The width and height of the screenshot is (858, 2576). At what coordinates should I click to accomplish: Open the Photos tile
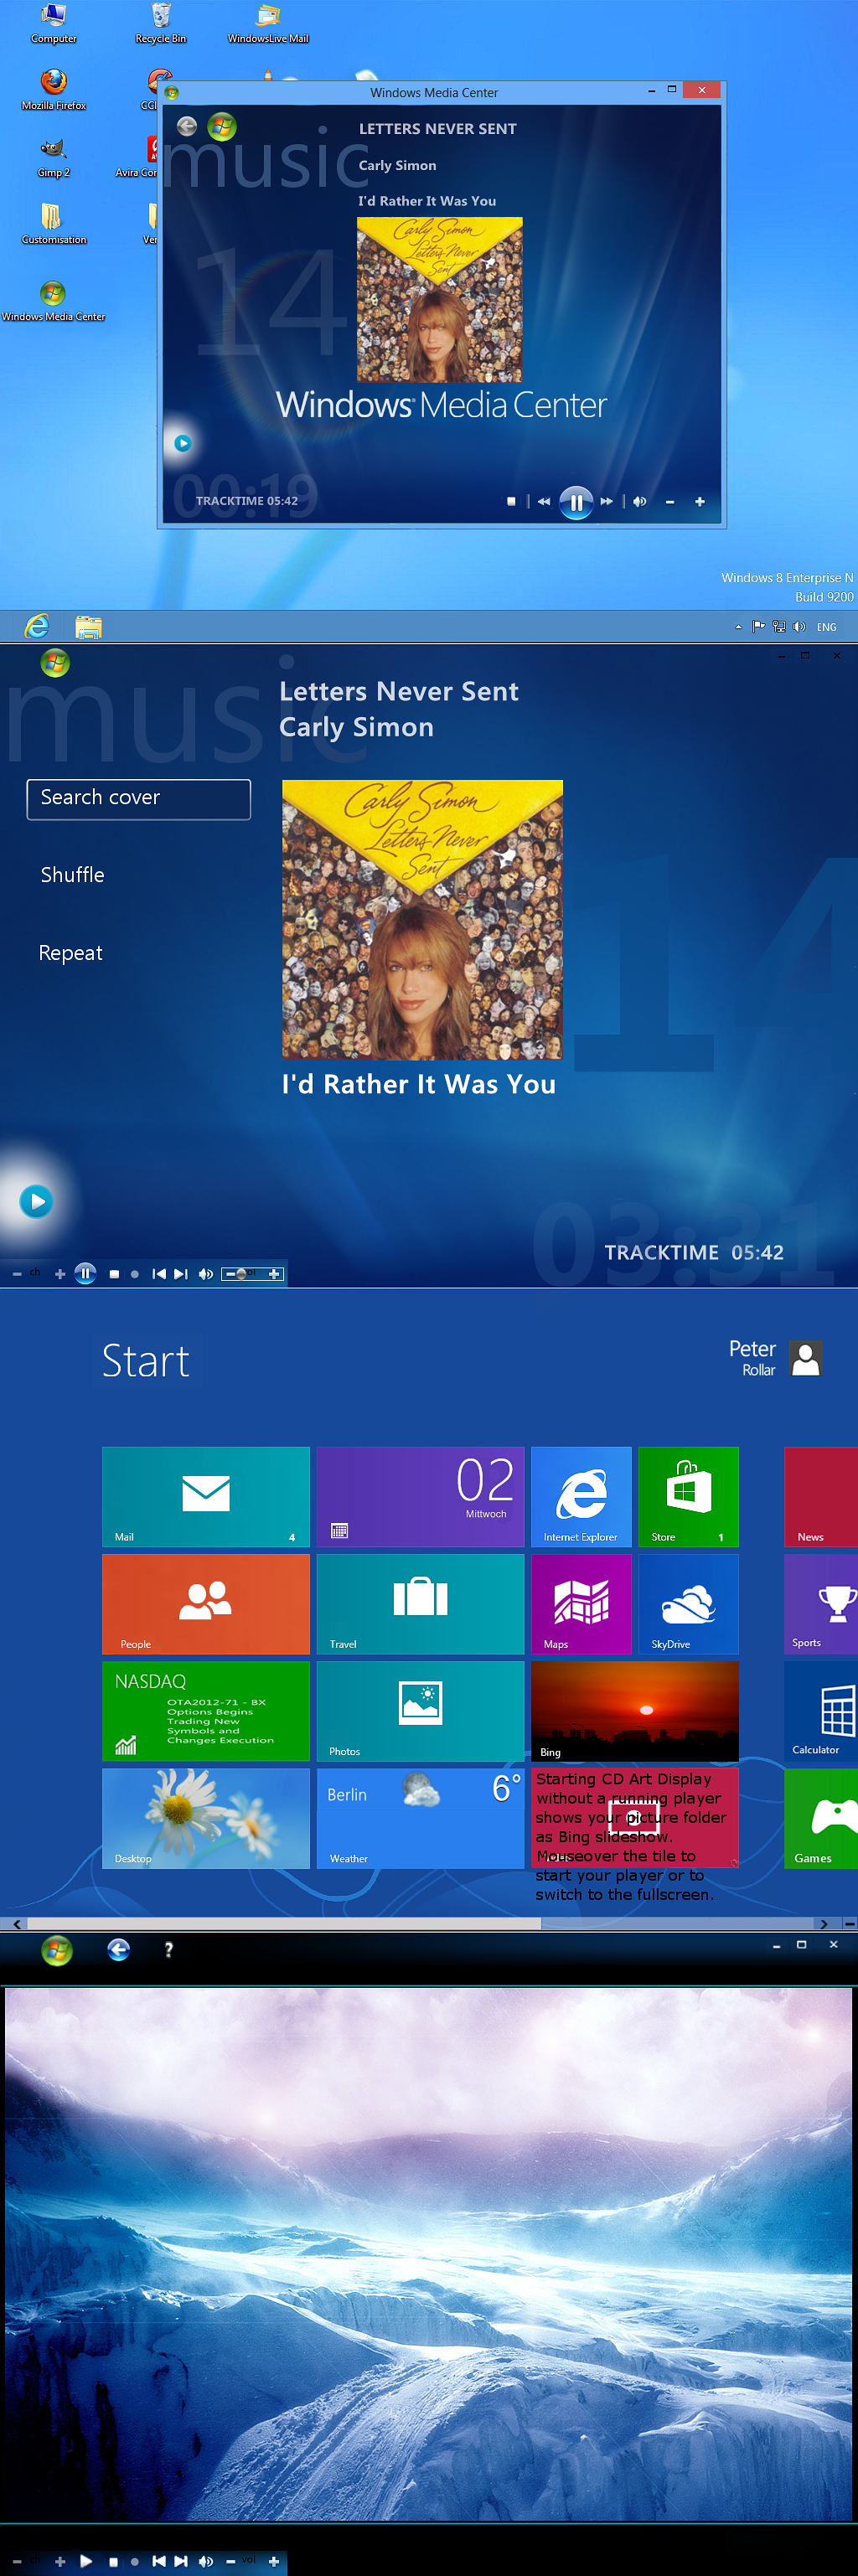click(420, 1711)
